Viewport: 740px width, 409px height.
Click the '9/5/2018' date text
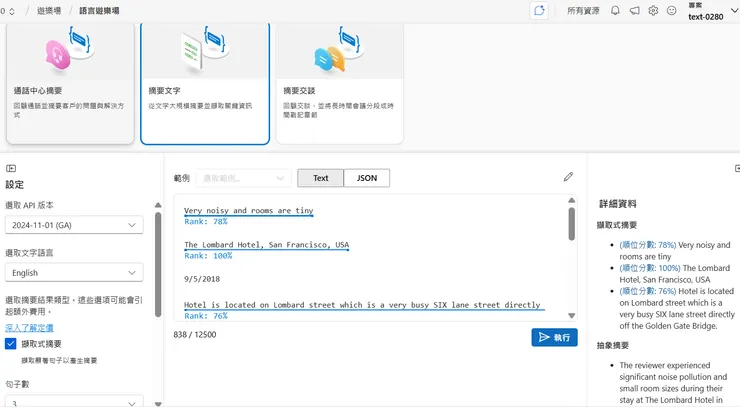[202, 279]
